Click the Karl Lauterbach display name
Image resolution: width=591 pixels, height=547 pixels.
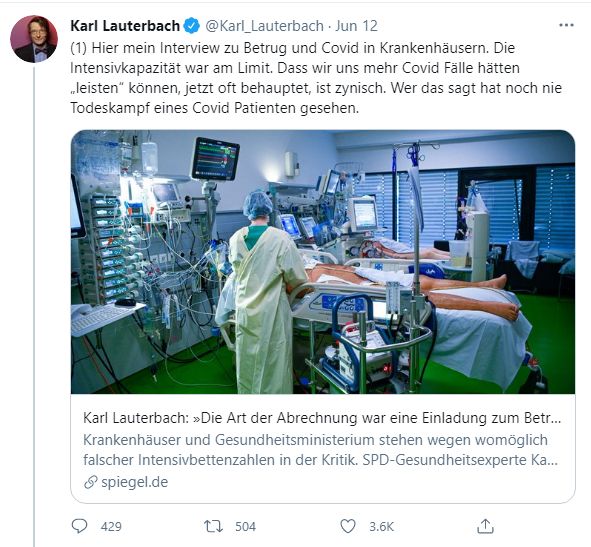coord(125,26)
